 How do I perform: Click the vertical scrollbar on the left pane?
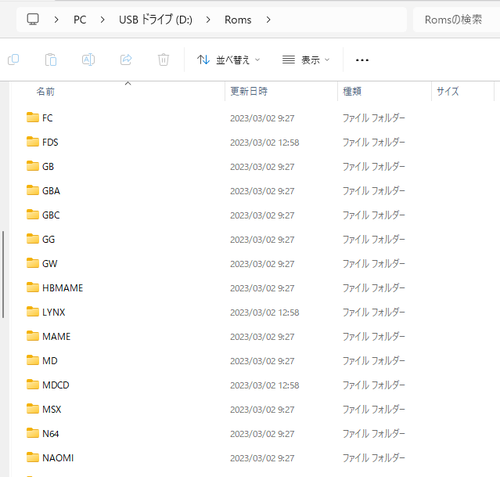pyautogui.click(x=3, y=274)
